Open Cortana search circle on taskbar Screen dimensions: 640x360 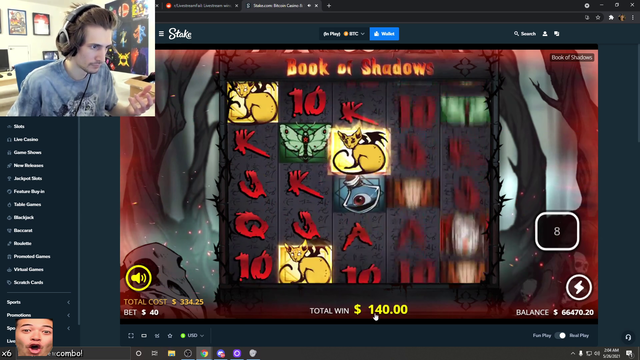[138, 353]
